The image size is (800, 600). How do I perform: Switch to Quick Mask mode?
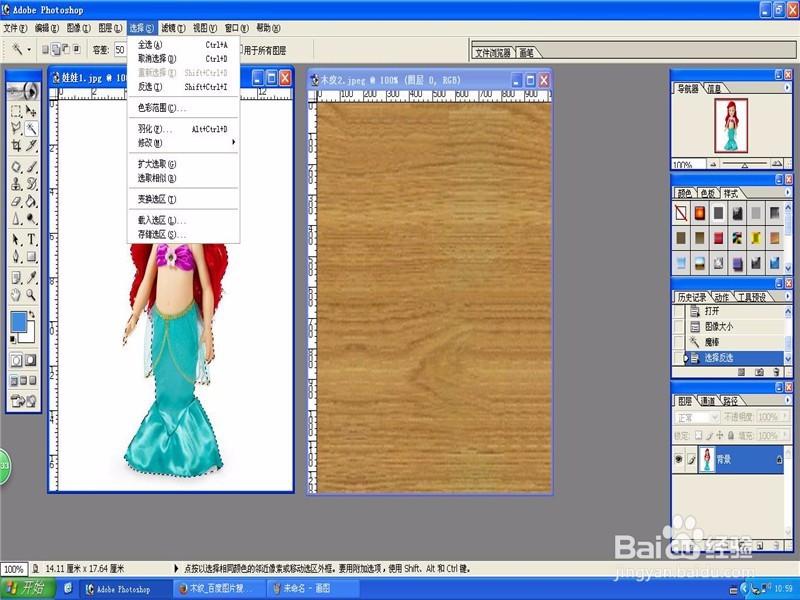pyautogui.click(x=31, y=361)
